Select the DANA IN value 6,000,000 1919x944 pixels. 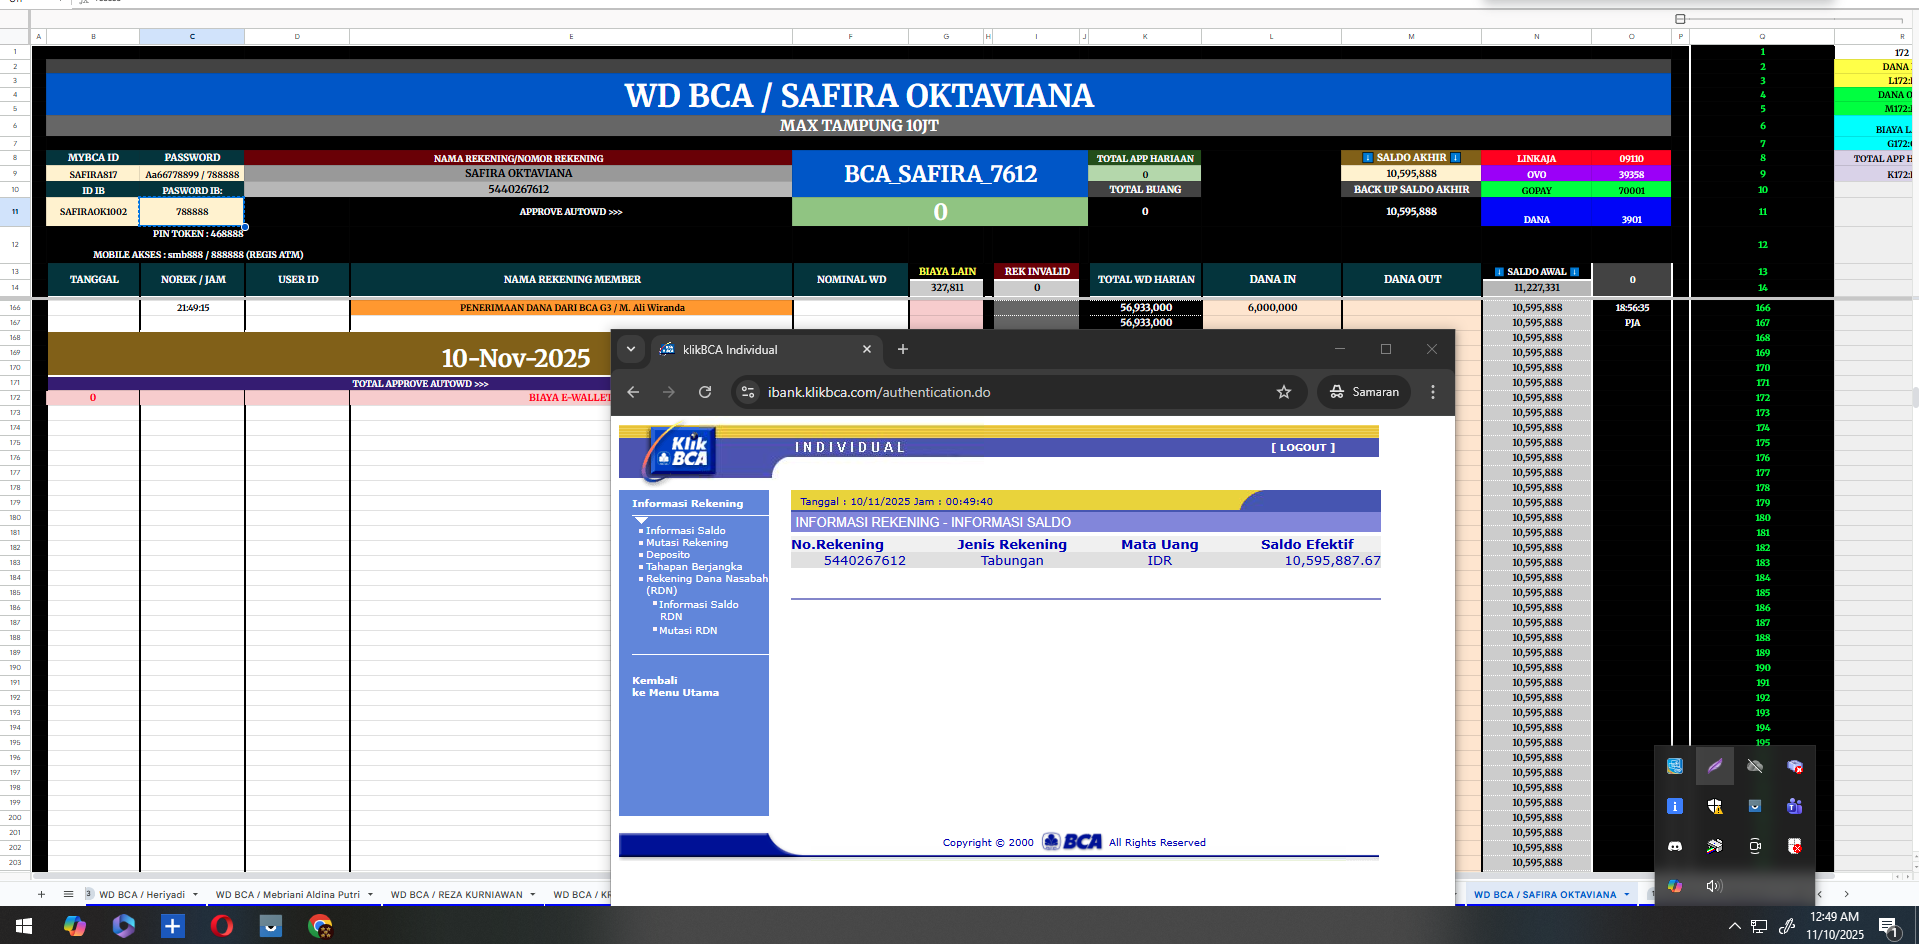(x=1272, y=308)
